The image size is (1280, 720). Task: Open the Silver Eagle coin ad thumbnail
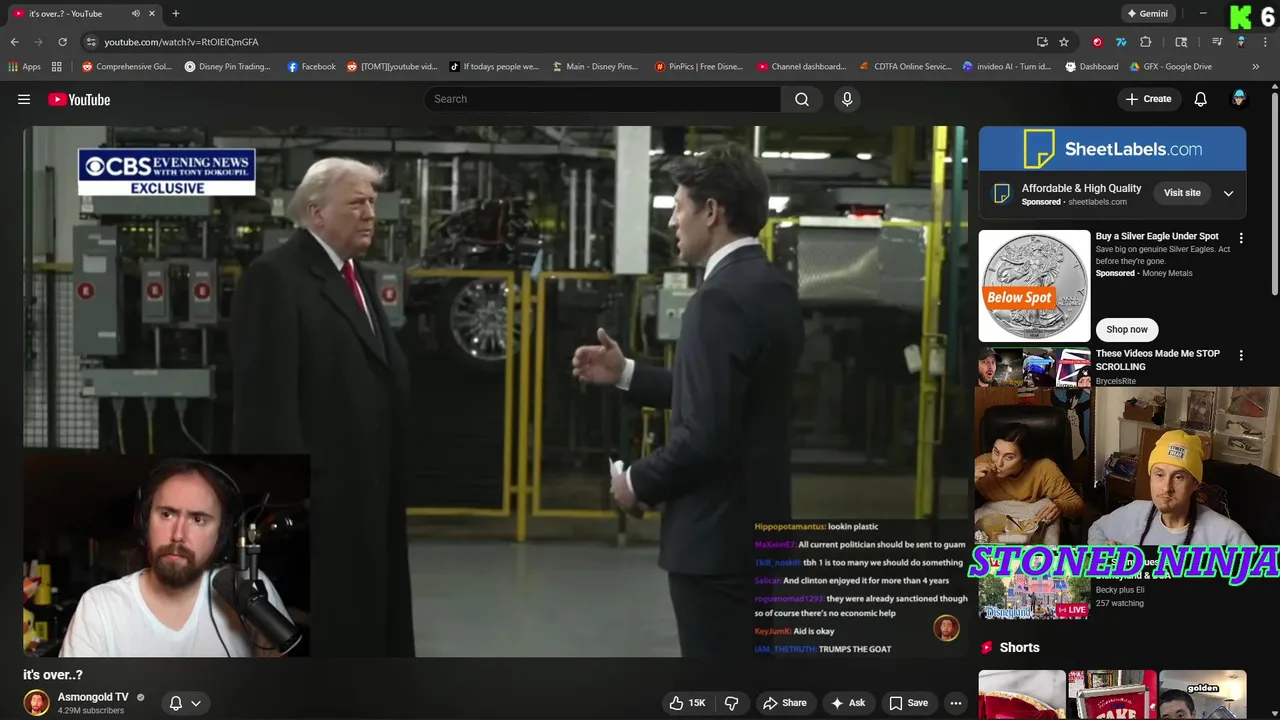point(1034,286)
